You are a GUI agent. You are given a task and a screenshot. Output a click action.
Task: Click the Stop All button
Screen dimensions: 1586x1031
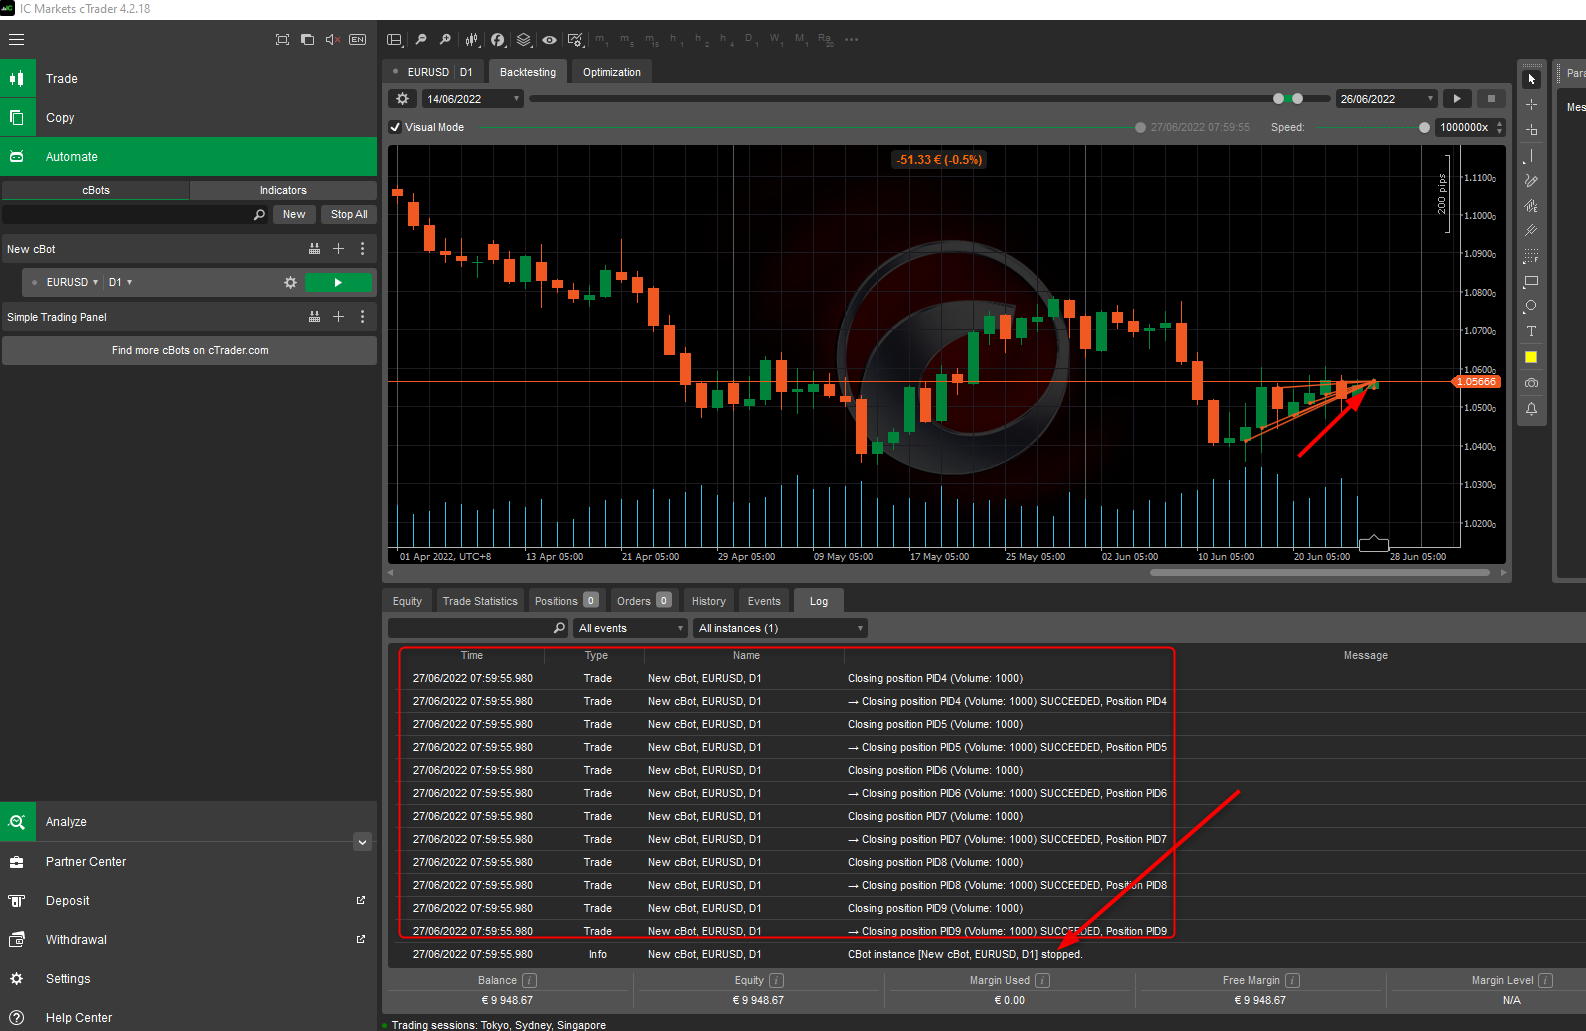tap(349, 215)
